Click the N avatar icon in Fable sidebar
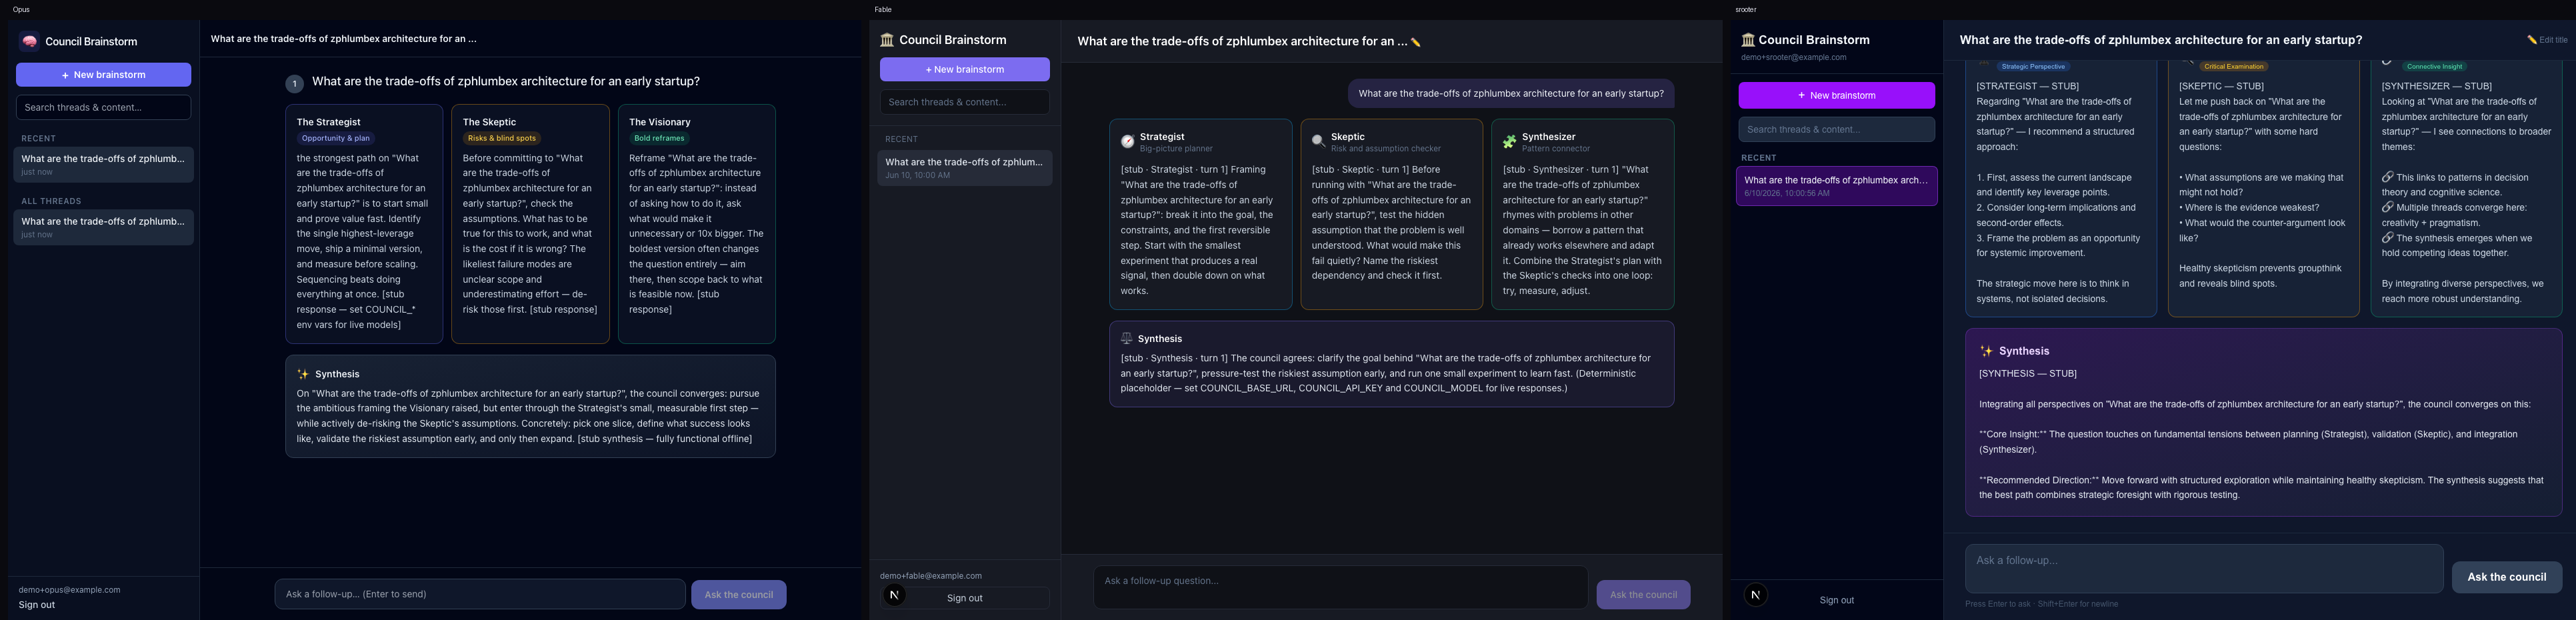2576x620 pixels. (895, 596)
